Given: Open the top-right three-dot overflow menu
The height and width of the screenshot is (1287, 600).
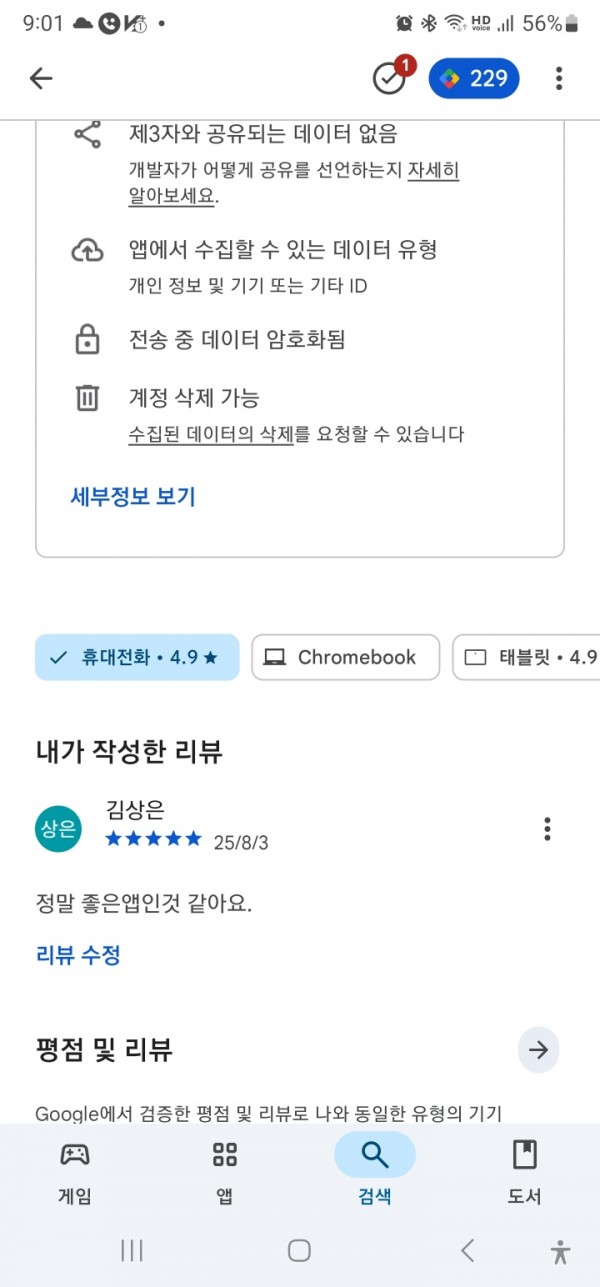Looking at the screenshot, I should pos(559,79).
